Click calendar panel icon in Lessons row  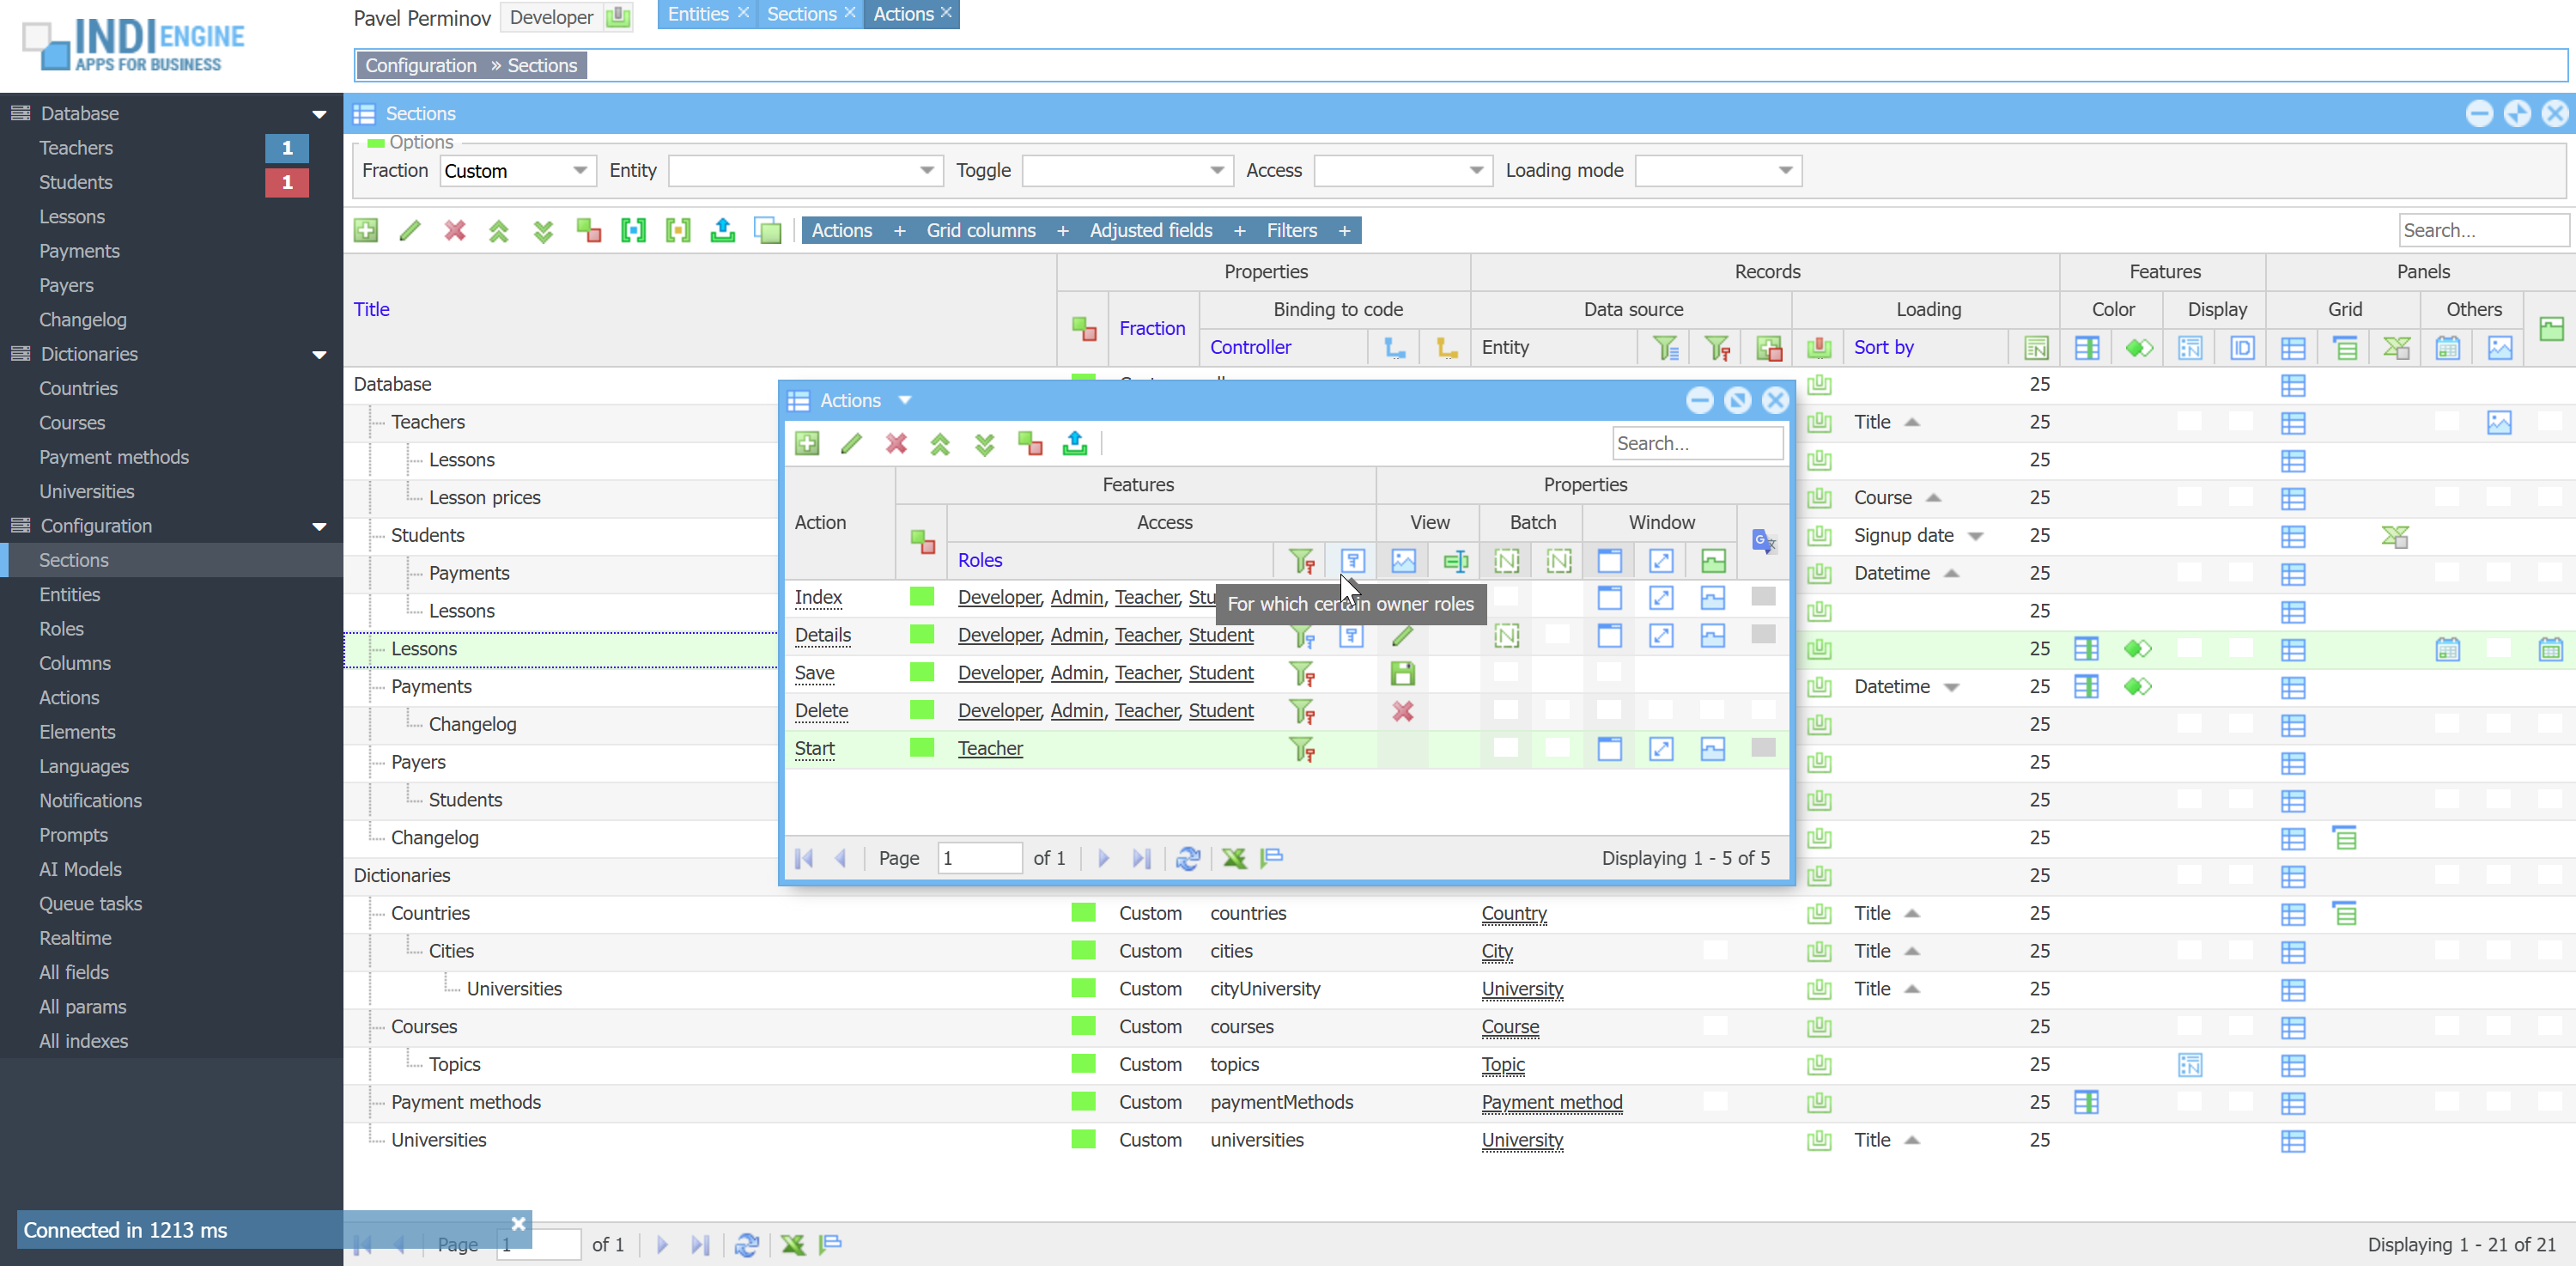tap(2447, 649)
